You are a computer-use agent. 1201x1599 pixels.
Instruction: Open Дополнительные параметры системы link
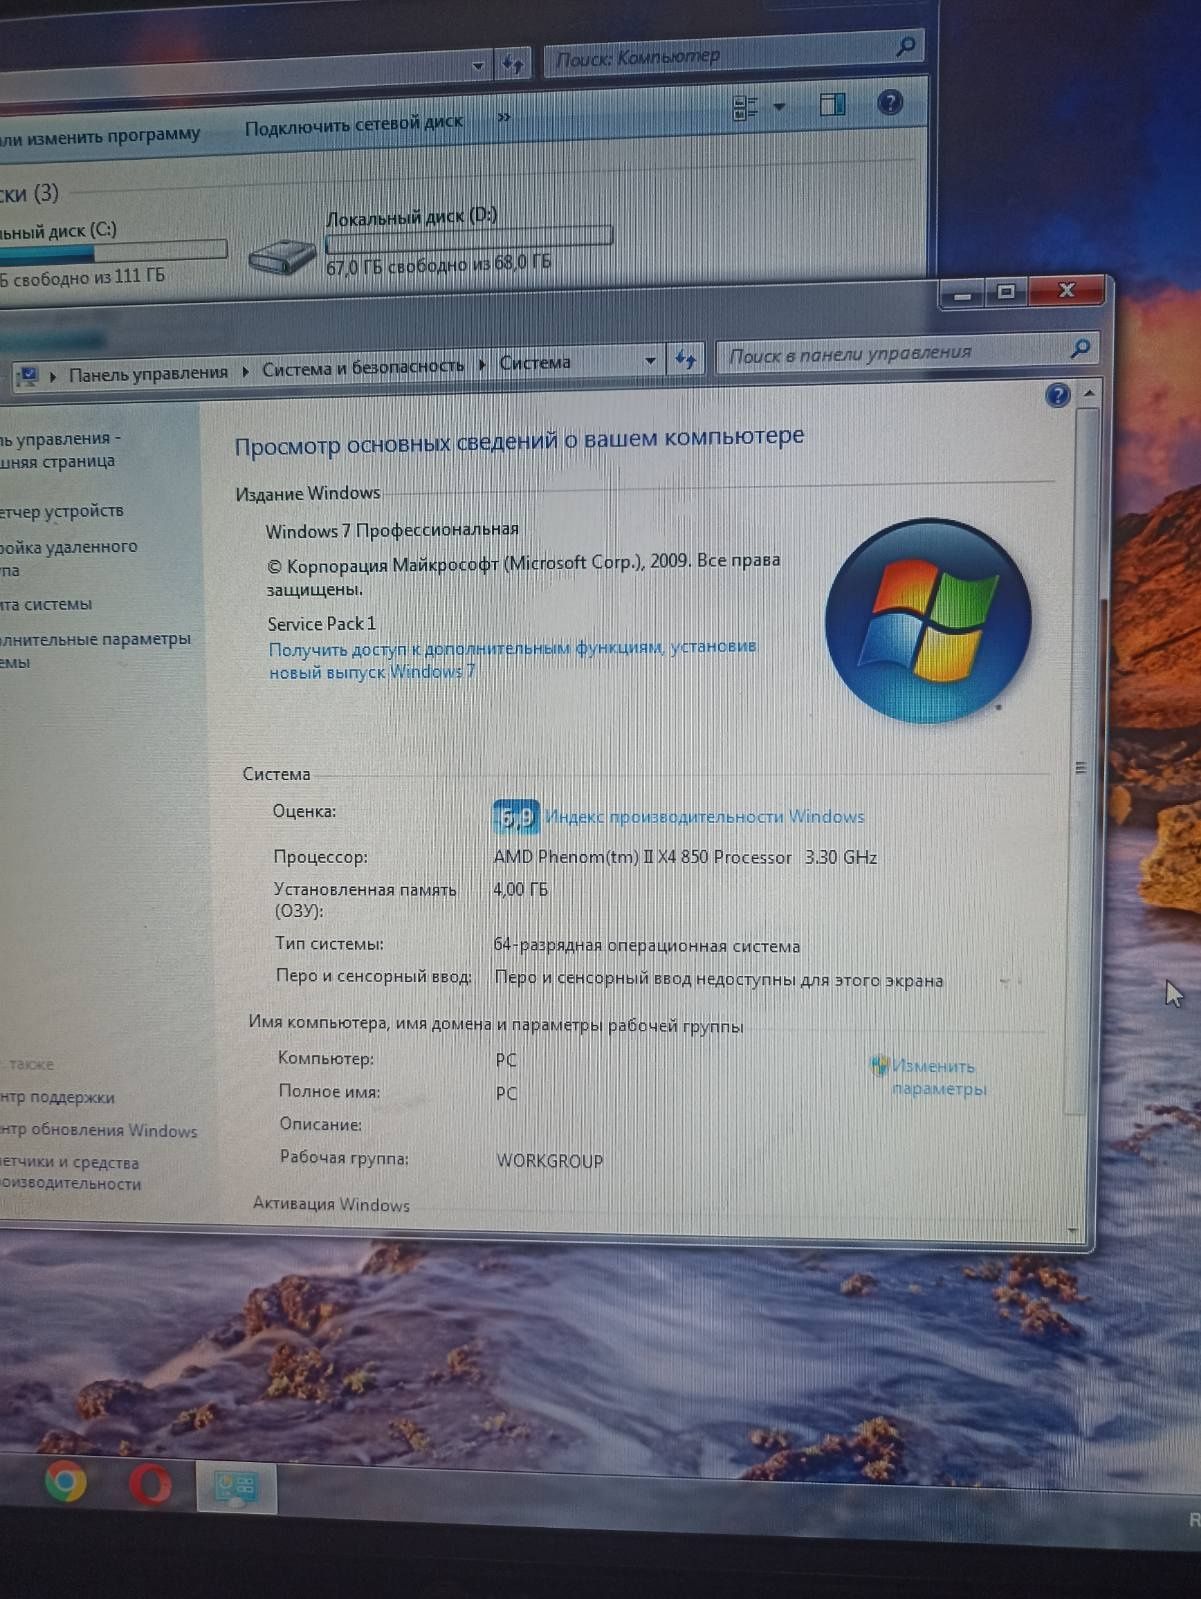click(x=95, y=649)
